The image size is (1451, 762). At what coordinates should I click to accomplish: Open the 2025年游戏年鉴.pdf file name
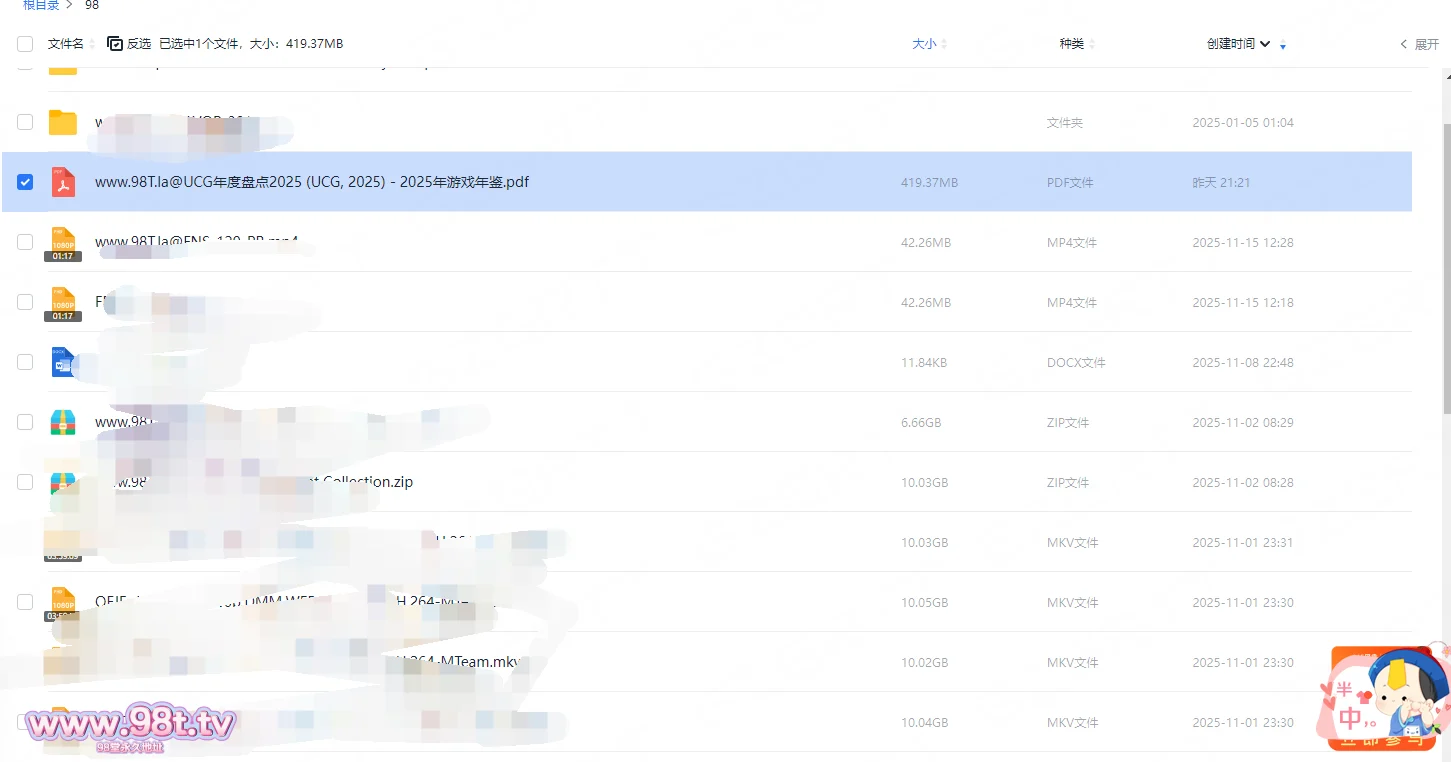[312, 182]
